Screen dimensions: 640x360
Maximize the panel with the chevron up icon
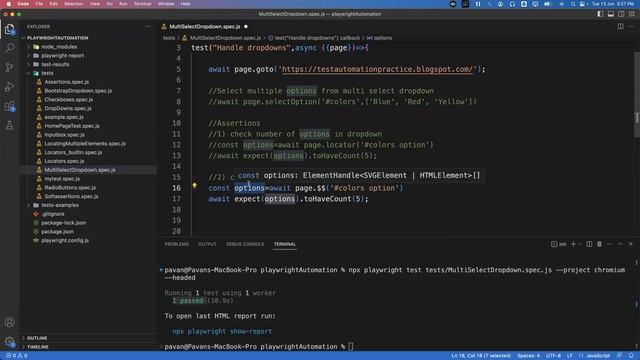tap(620, 244)
